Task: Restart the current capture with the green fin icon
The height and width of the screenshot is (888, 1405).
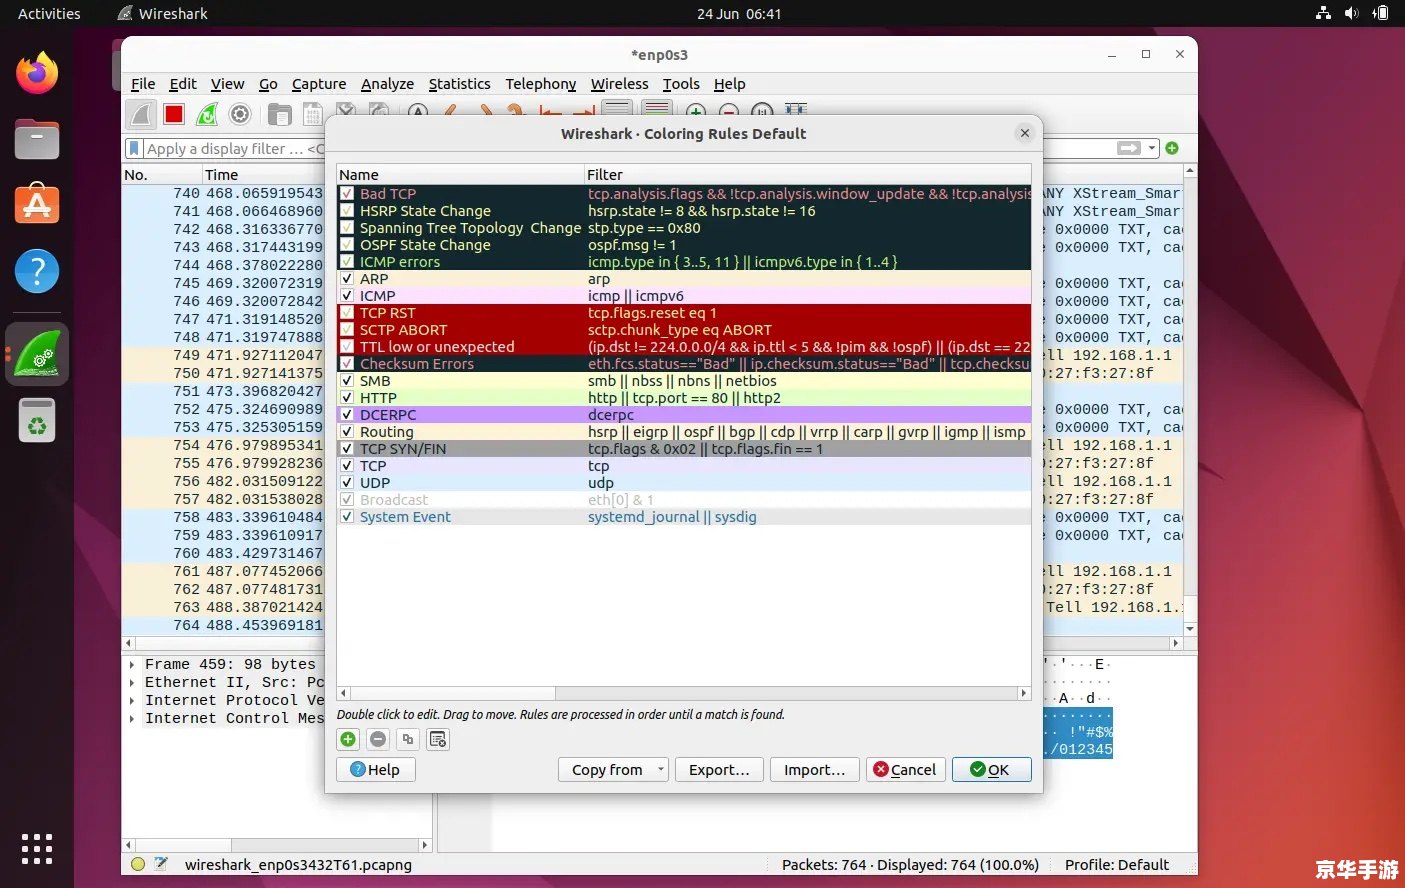Action: point(207,114)
